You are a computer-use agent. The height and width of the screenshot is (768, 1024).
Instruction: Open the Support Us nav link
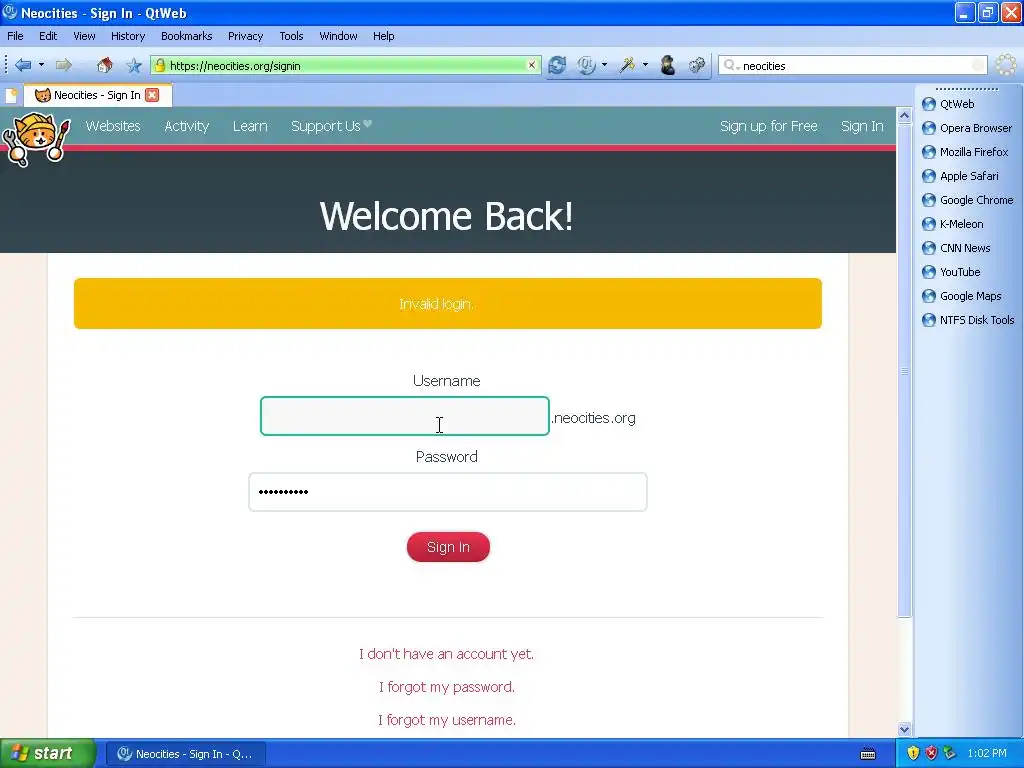pyautogui.click(x=332, y=126)
